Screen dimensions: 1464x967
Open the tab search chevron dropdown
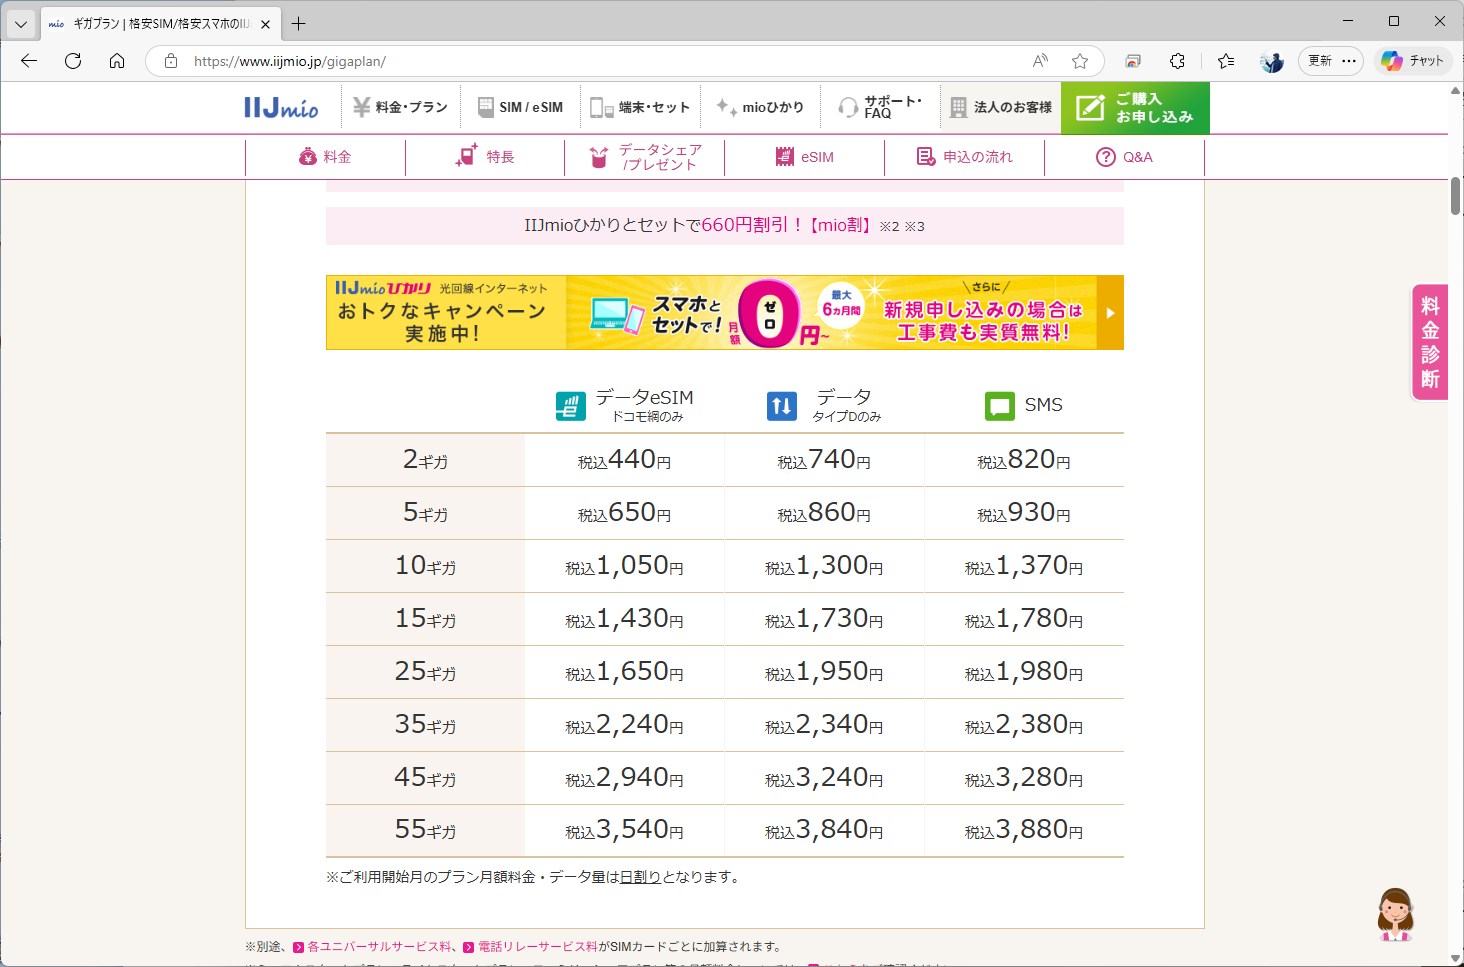[20, 22]
